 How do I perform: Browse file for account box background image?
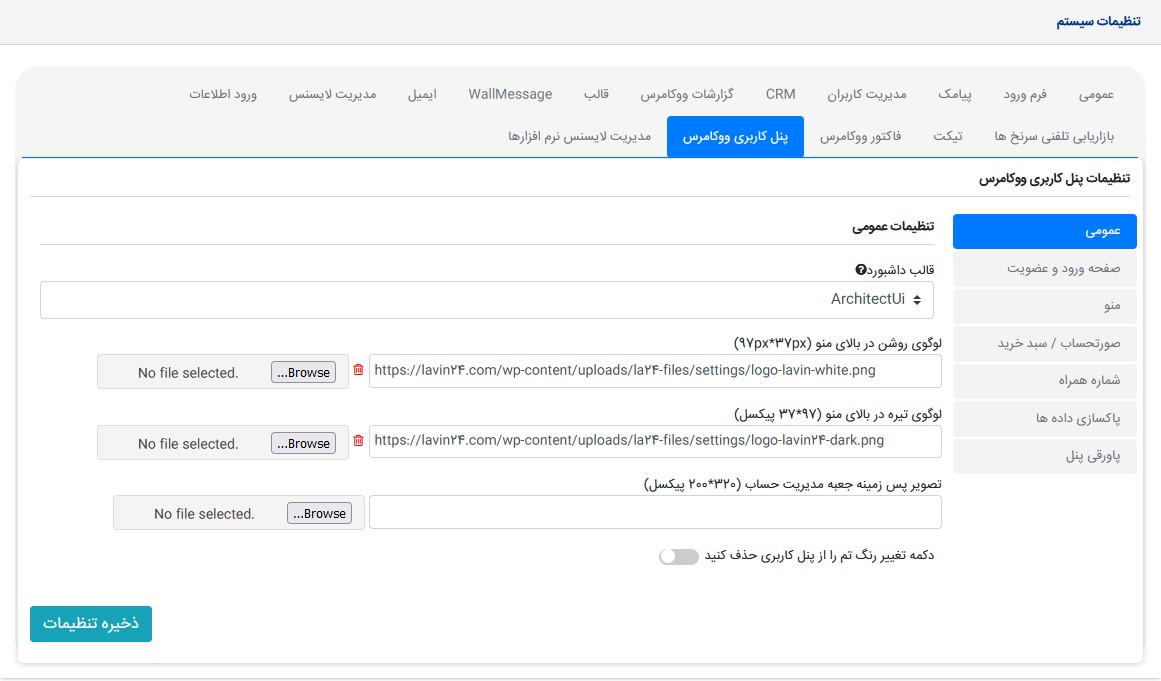click(319, 513)
